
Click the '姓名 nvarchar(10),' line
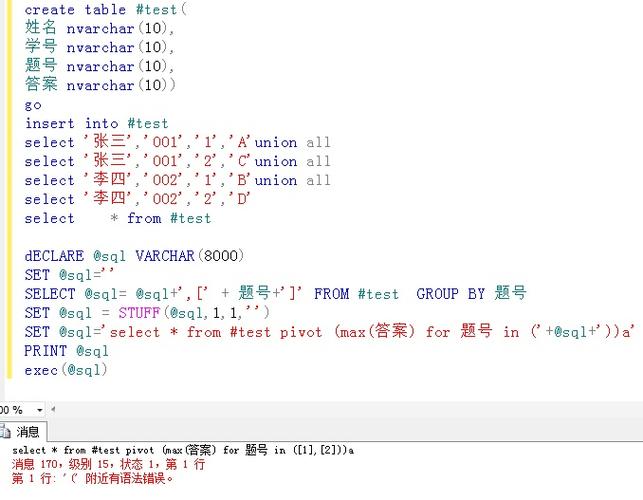coord(100,28)
